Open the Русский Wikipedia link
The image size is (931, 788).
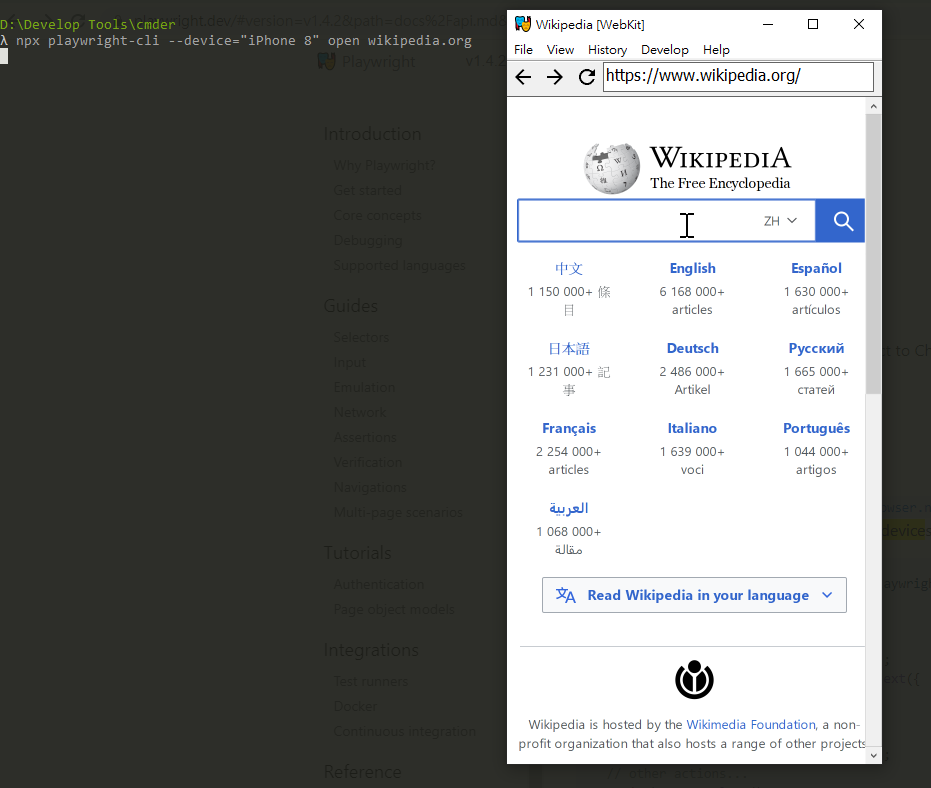[816, 349]
